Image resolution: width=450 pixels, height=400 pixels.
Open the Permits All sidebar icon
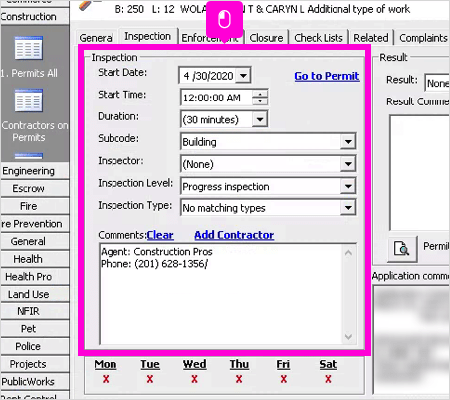pyautogui.click(x=29, y=48)
